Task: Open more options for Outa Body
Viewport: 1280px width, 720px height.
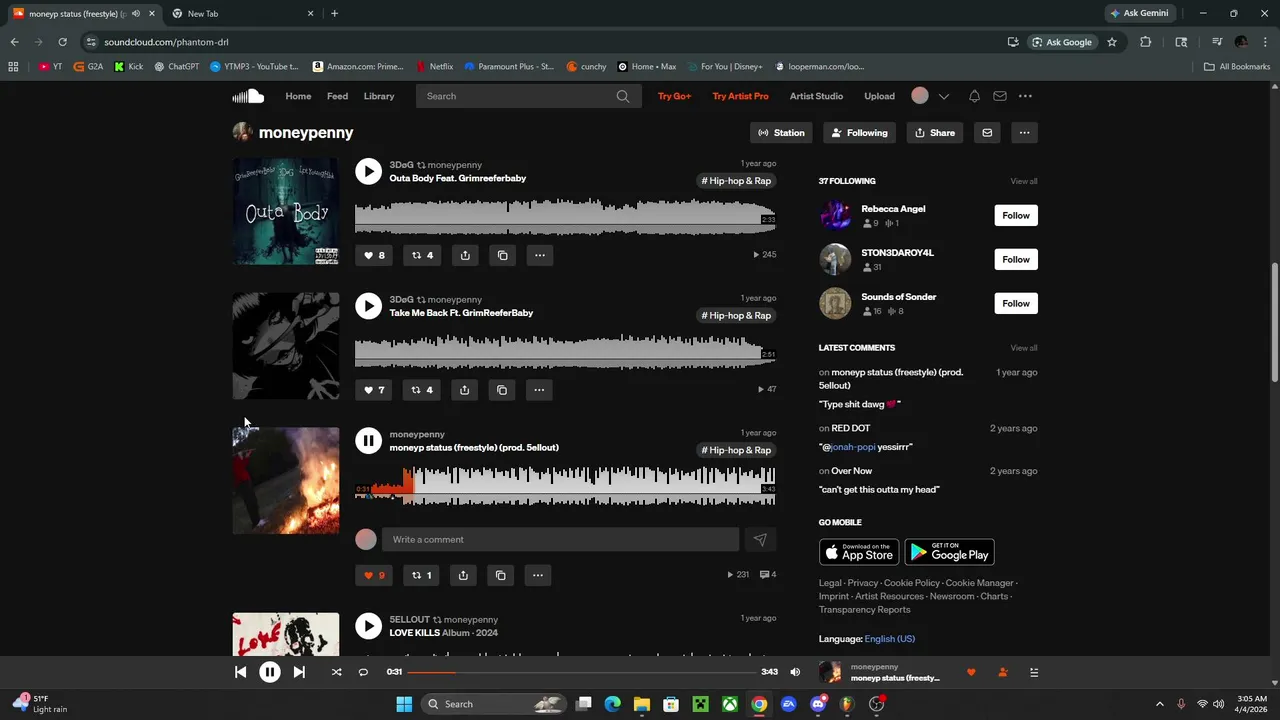Action: (540, 255)
